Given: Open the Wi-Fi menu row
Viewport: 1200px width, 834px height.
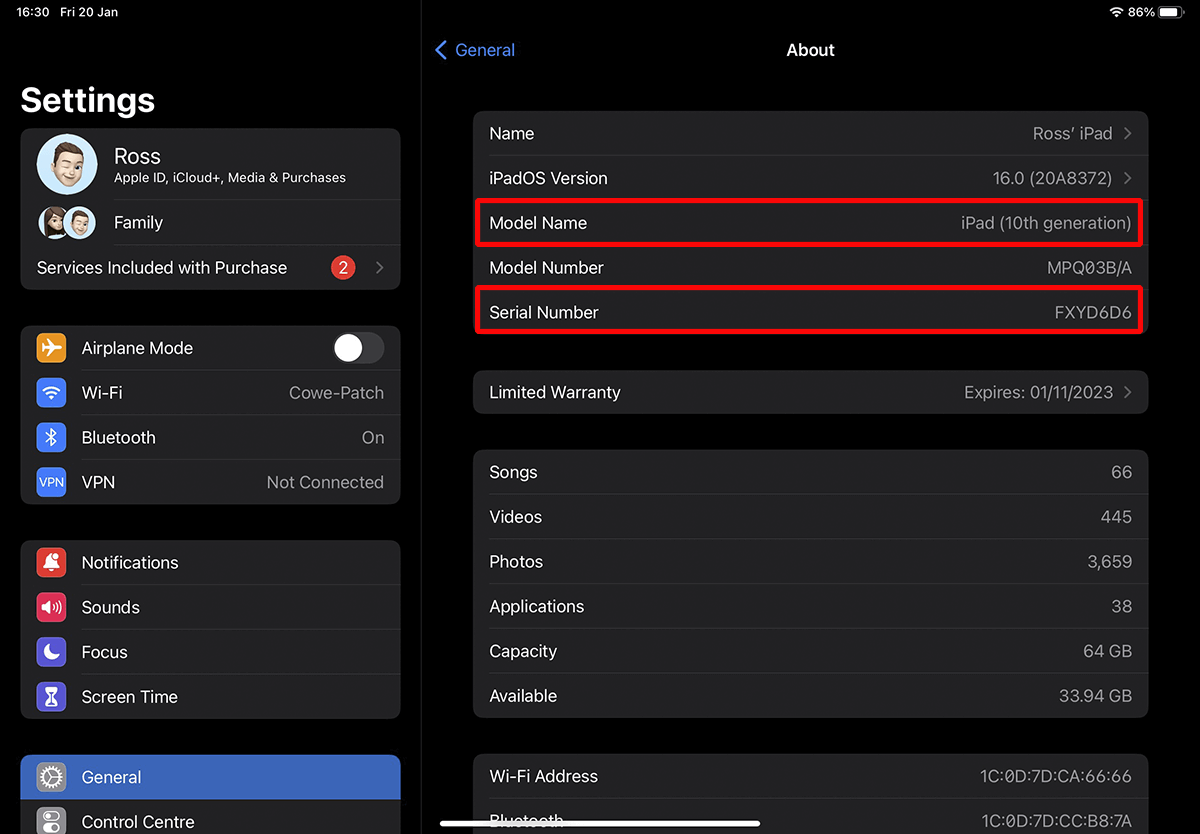Looking at the screenshot, I should [x=210, y=393].
